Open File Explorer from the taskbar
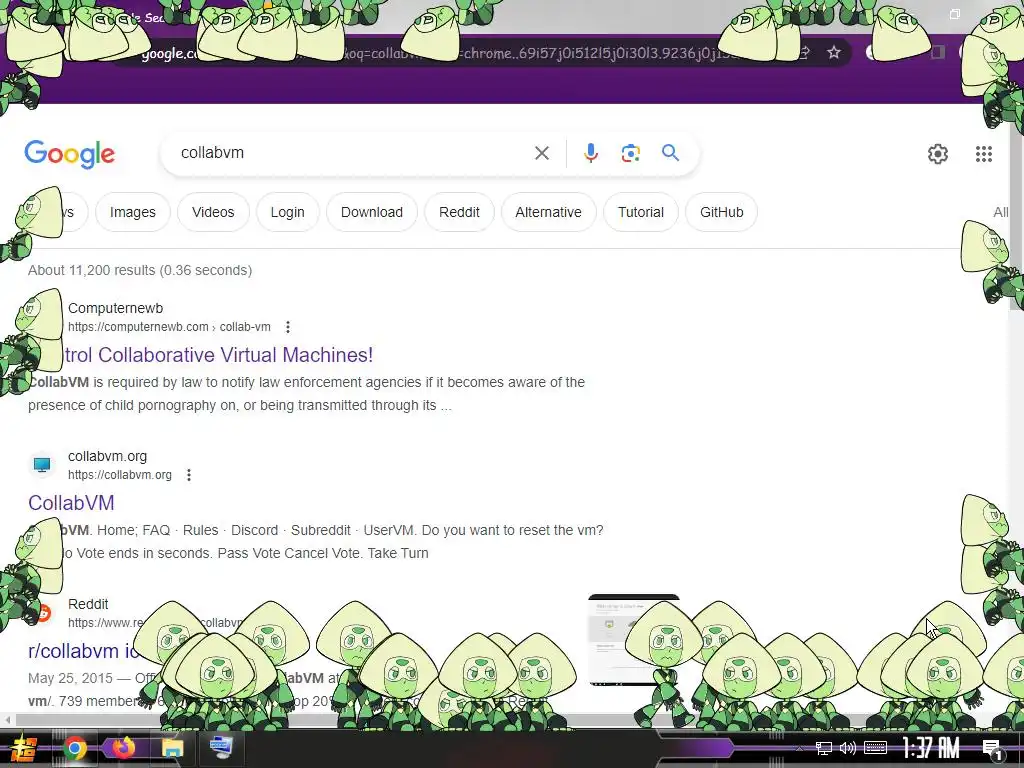Screen dimensions: 1024x768 click(x=172, y=748)
